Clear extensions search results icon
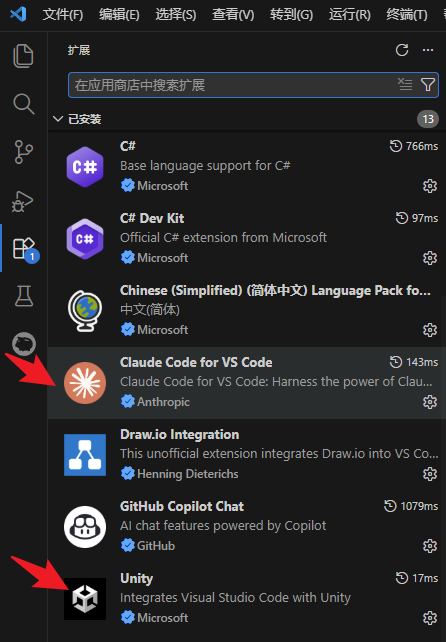This screenshot has width=446, height=642. [x=405, y=84]
